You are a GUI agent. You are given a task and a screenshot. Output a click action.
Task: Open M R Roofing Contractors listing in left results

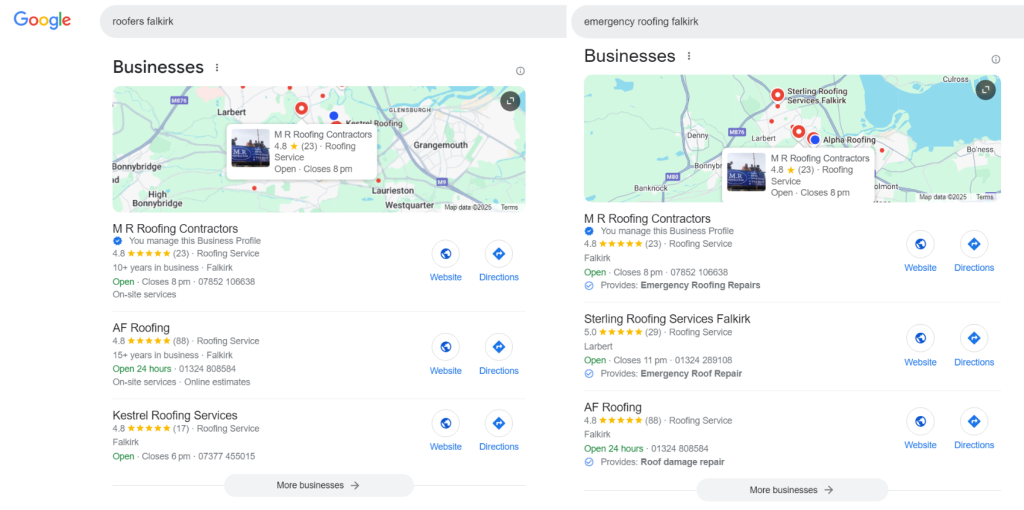point(176,229)
